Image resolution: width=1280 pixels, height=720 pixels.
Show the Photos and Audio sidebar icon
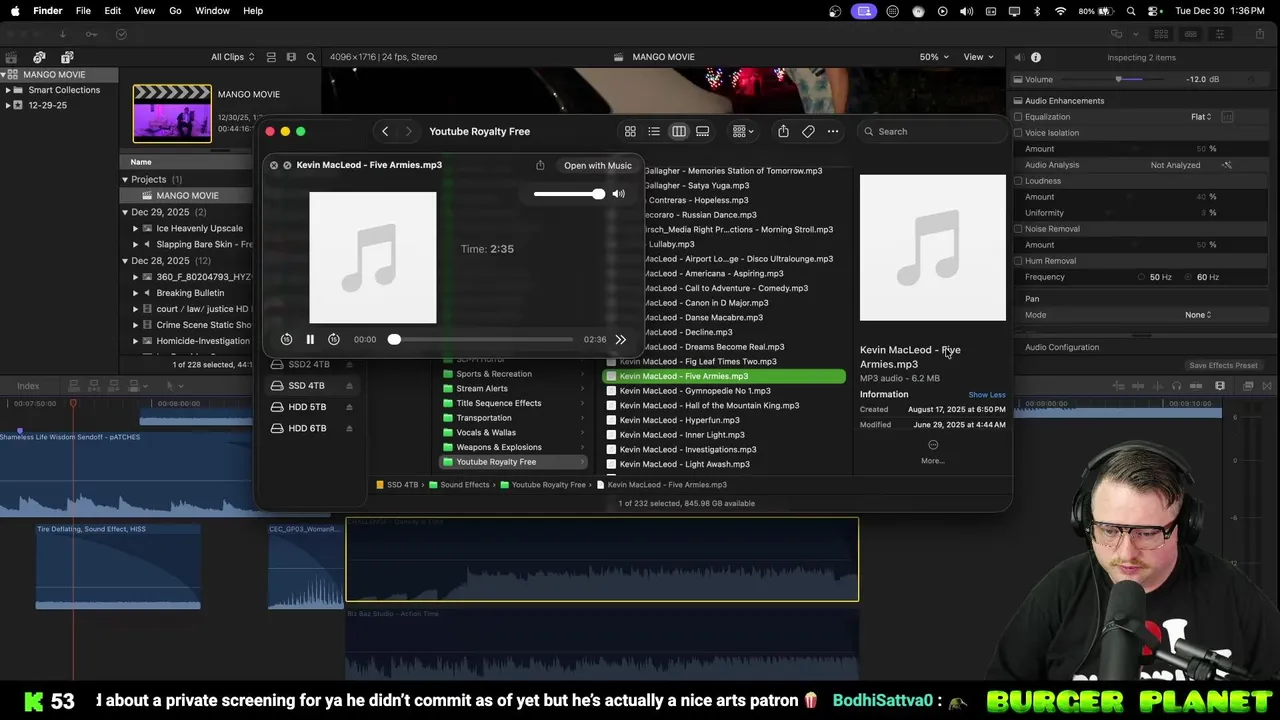pyautogui.click(x=39, y=57)
